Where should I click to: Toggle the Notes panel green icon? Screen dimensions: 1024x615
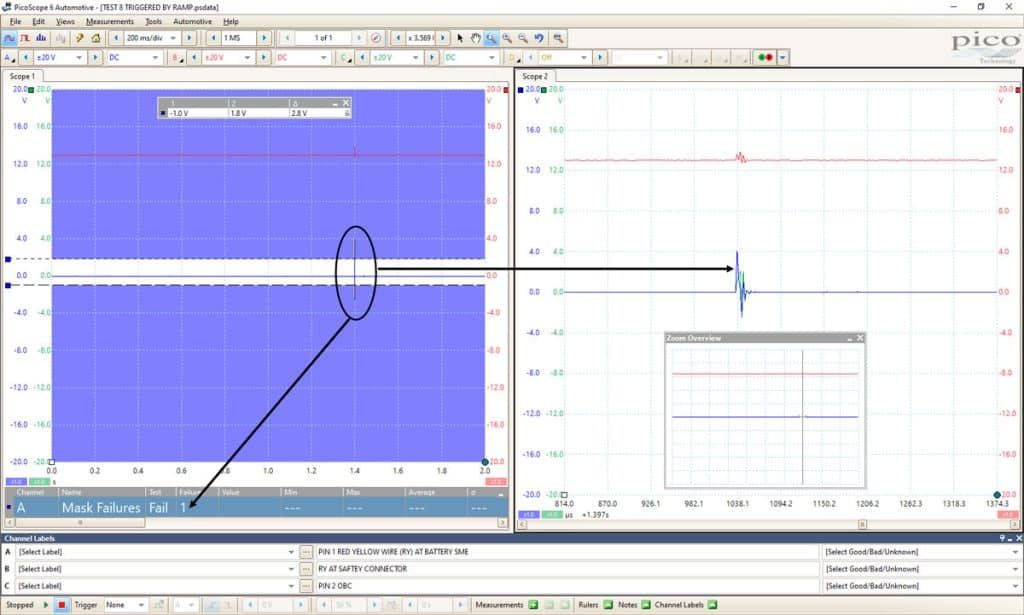[646, 605]
